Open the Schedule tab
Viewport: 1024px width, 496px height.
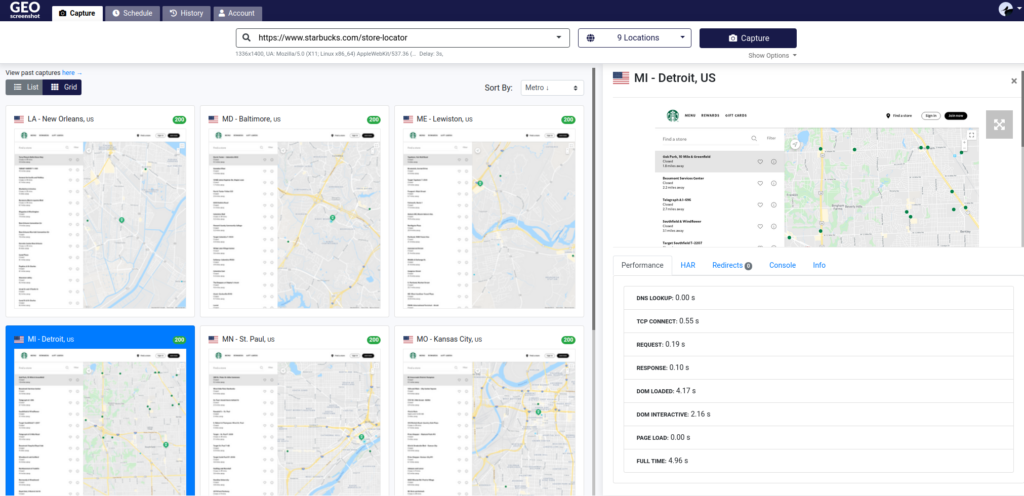click(133, 13)
